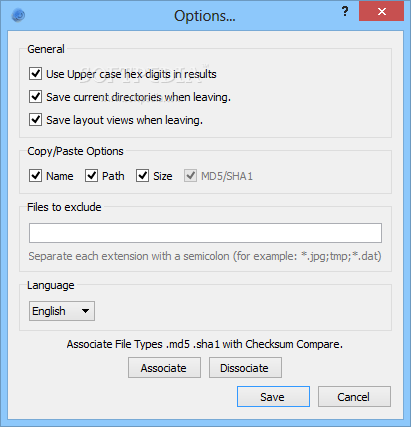Click the language dropdown arrow
This screenshot has width=411, height=427.
coord(85,311)
